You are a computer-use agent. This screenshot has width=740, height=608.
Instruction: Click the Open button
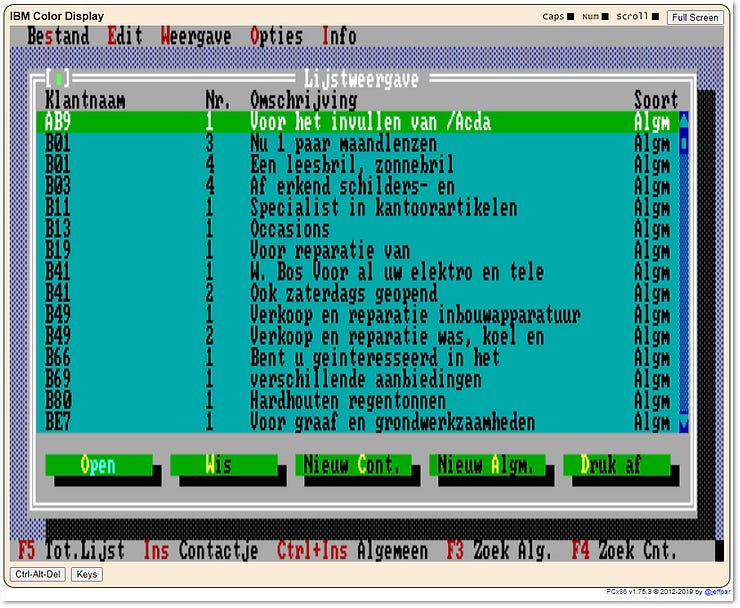tap(99, 465)
